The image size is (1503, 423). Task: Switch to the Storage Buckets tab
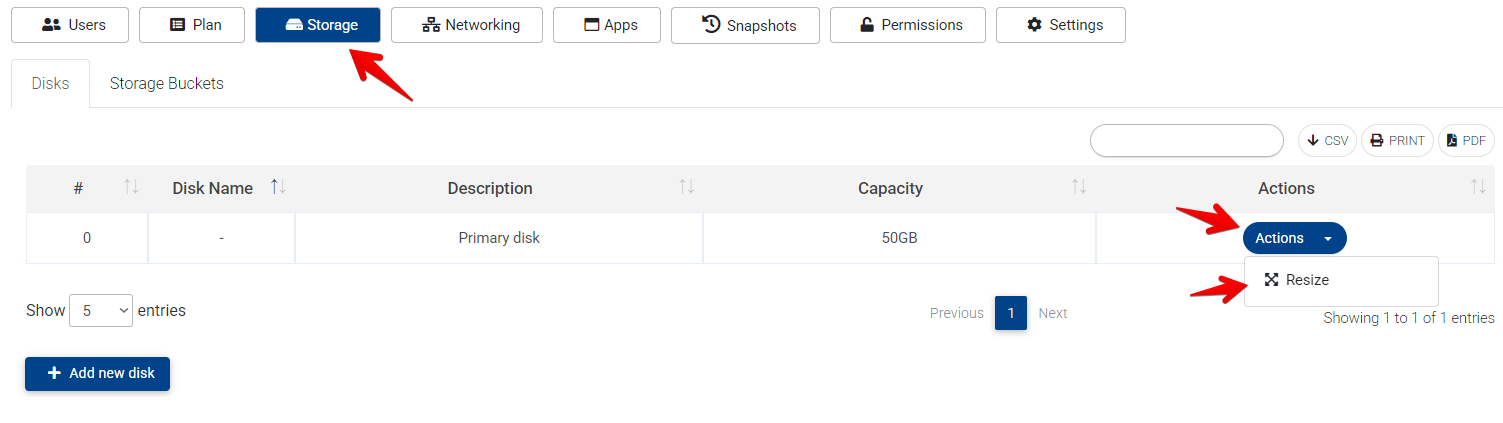pyautogui.click(x=166, y=84)
